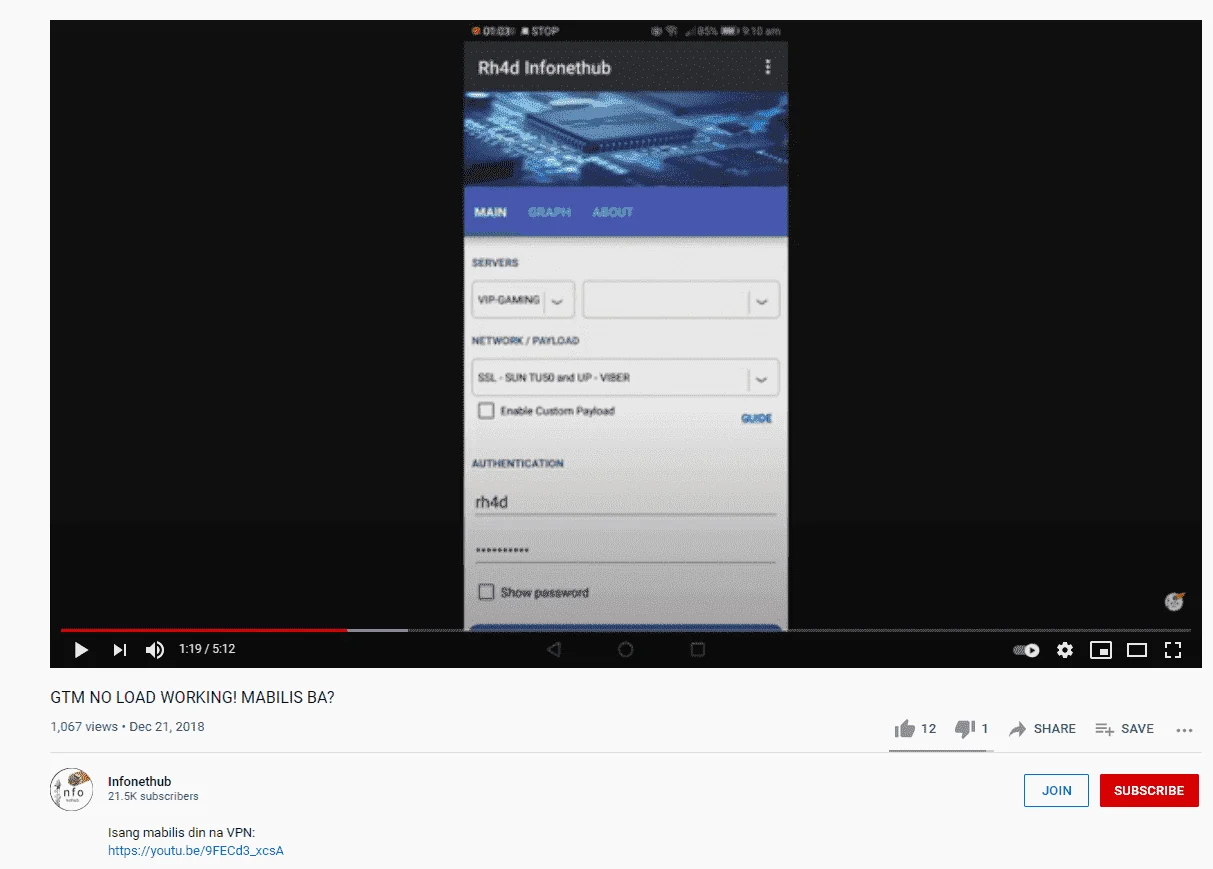
Task: Expand VIP-GAMING server dropdown
Action: pyautogui.click(x=523, y=300)
